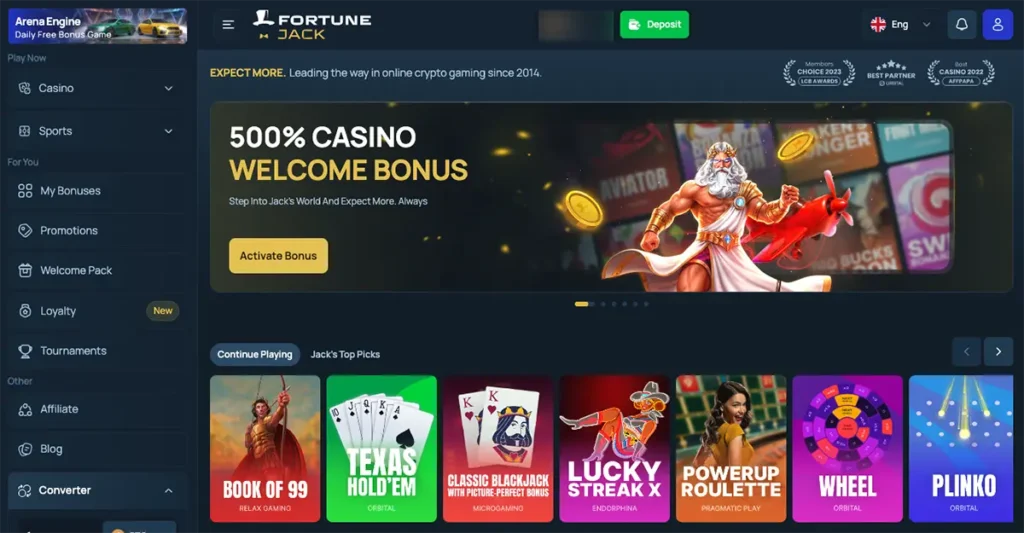
Task: Open the Plinko game thumbnail
Action: click(x=964, y=449)
